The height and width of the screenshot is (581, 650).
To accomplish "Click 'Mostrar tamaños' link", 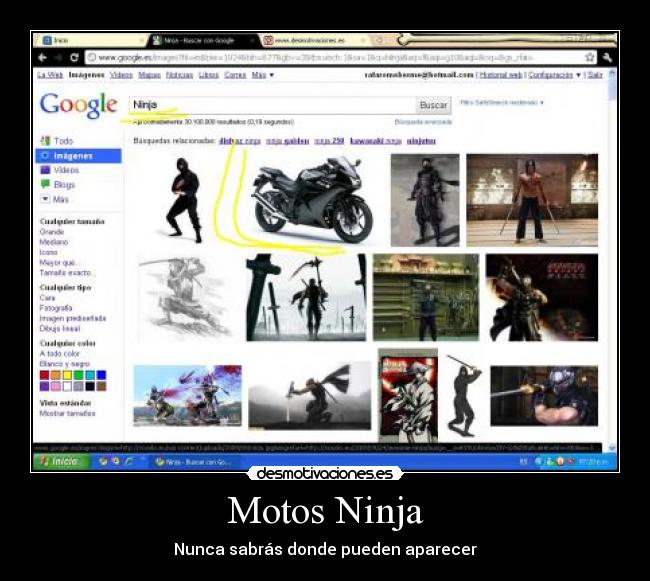I will tap(67, 414).
